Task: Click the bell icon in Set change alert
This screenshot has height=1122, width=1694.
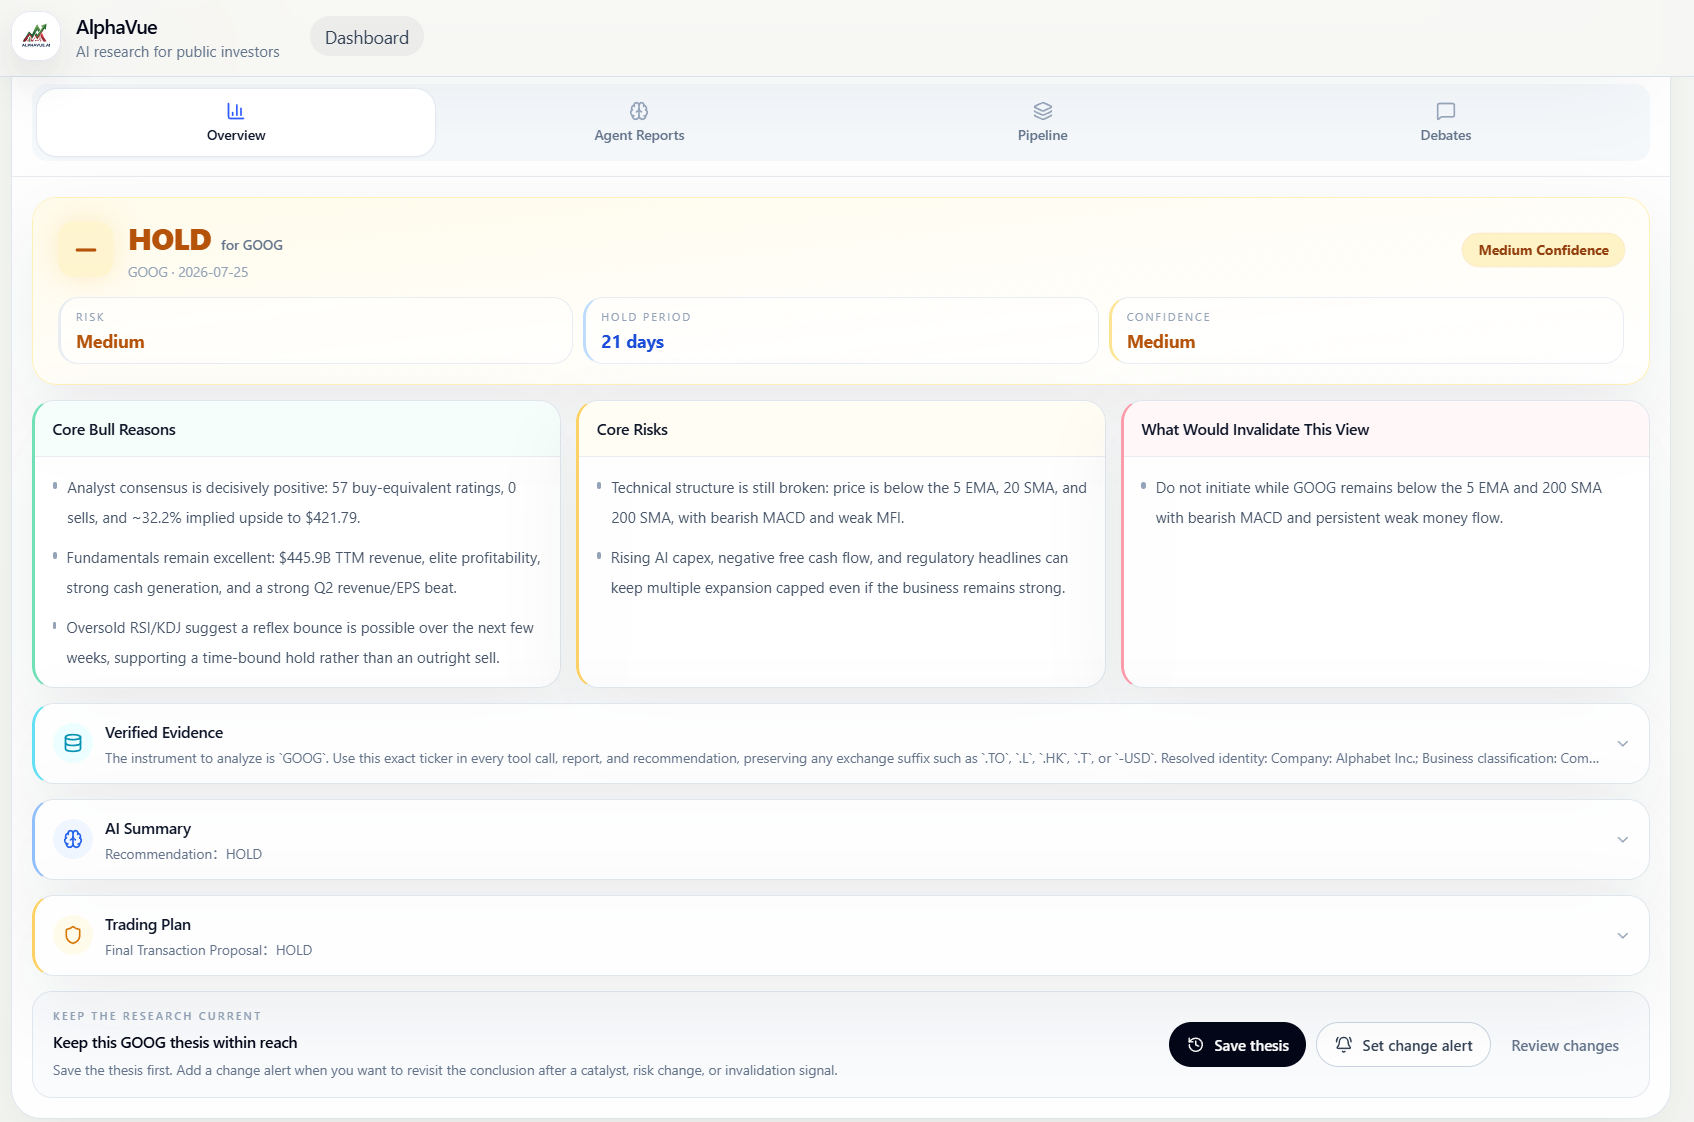Action: [x=1343, y=1045]
